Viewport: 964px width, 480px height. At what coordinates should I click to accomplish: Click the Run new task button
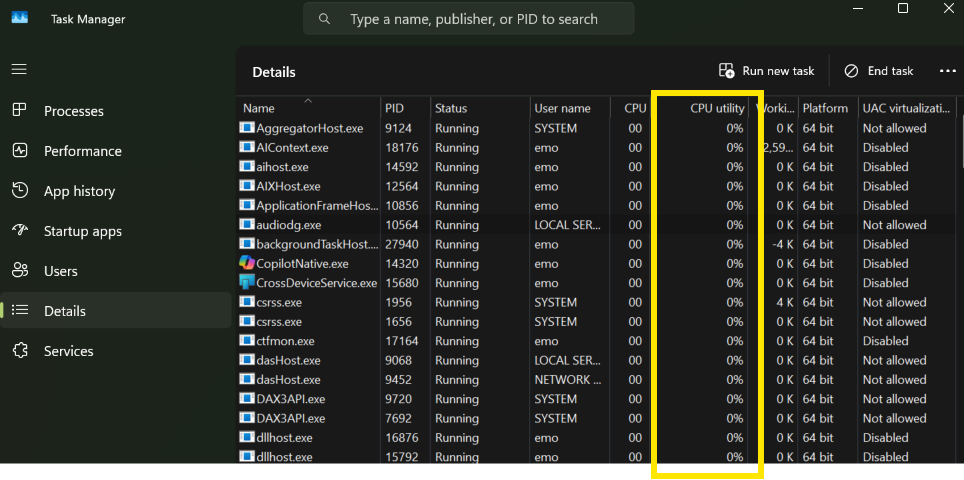[766, 71]
